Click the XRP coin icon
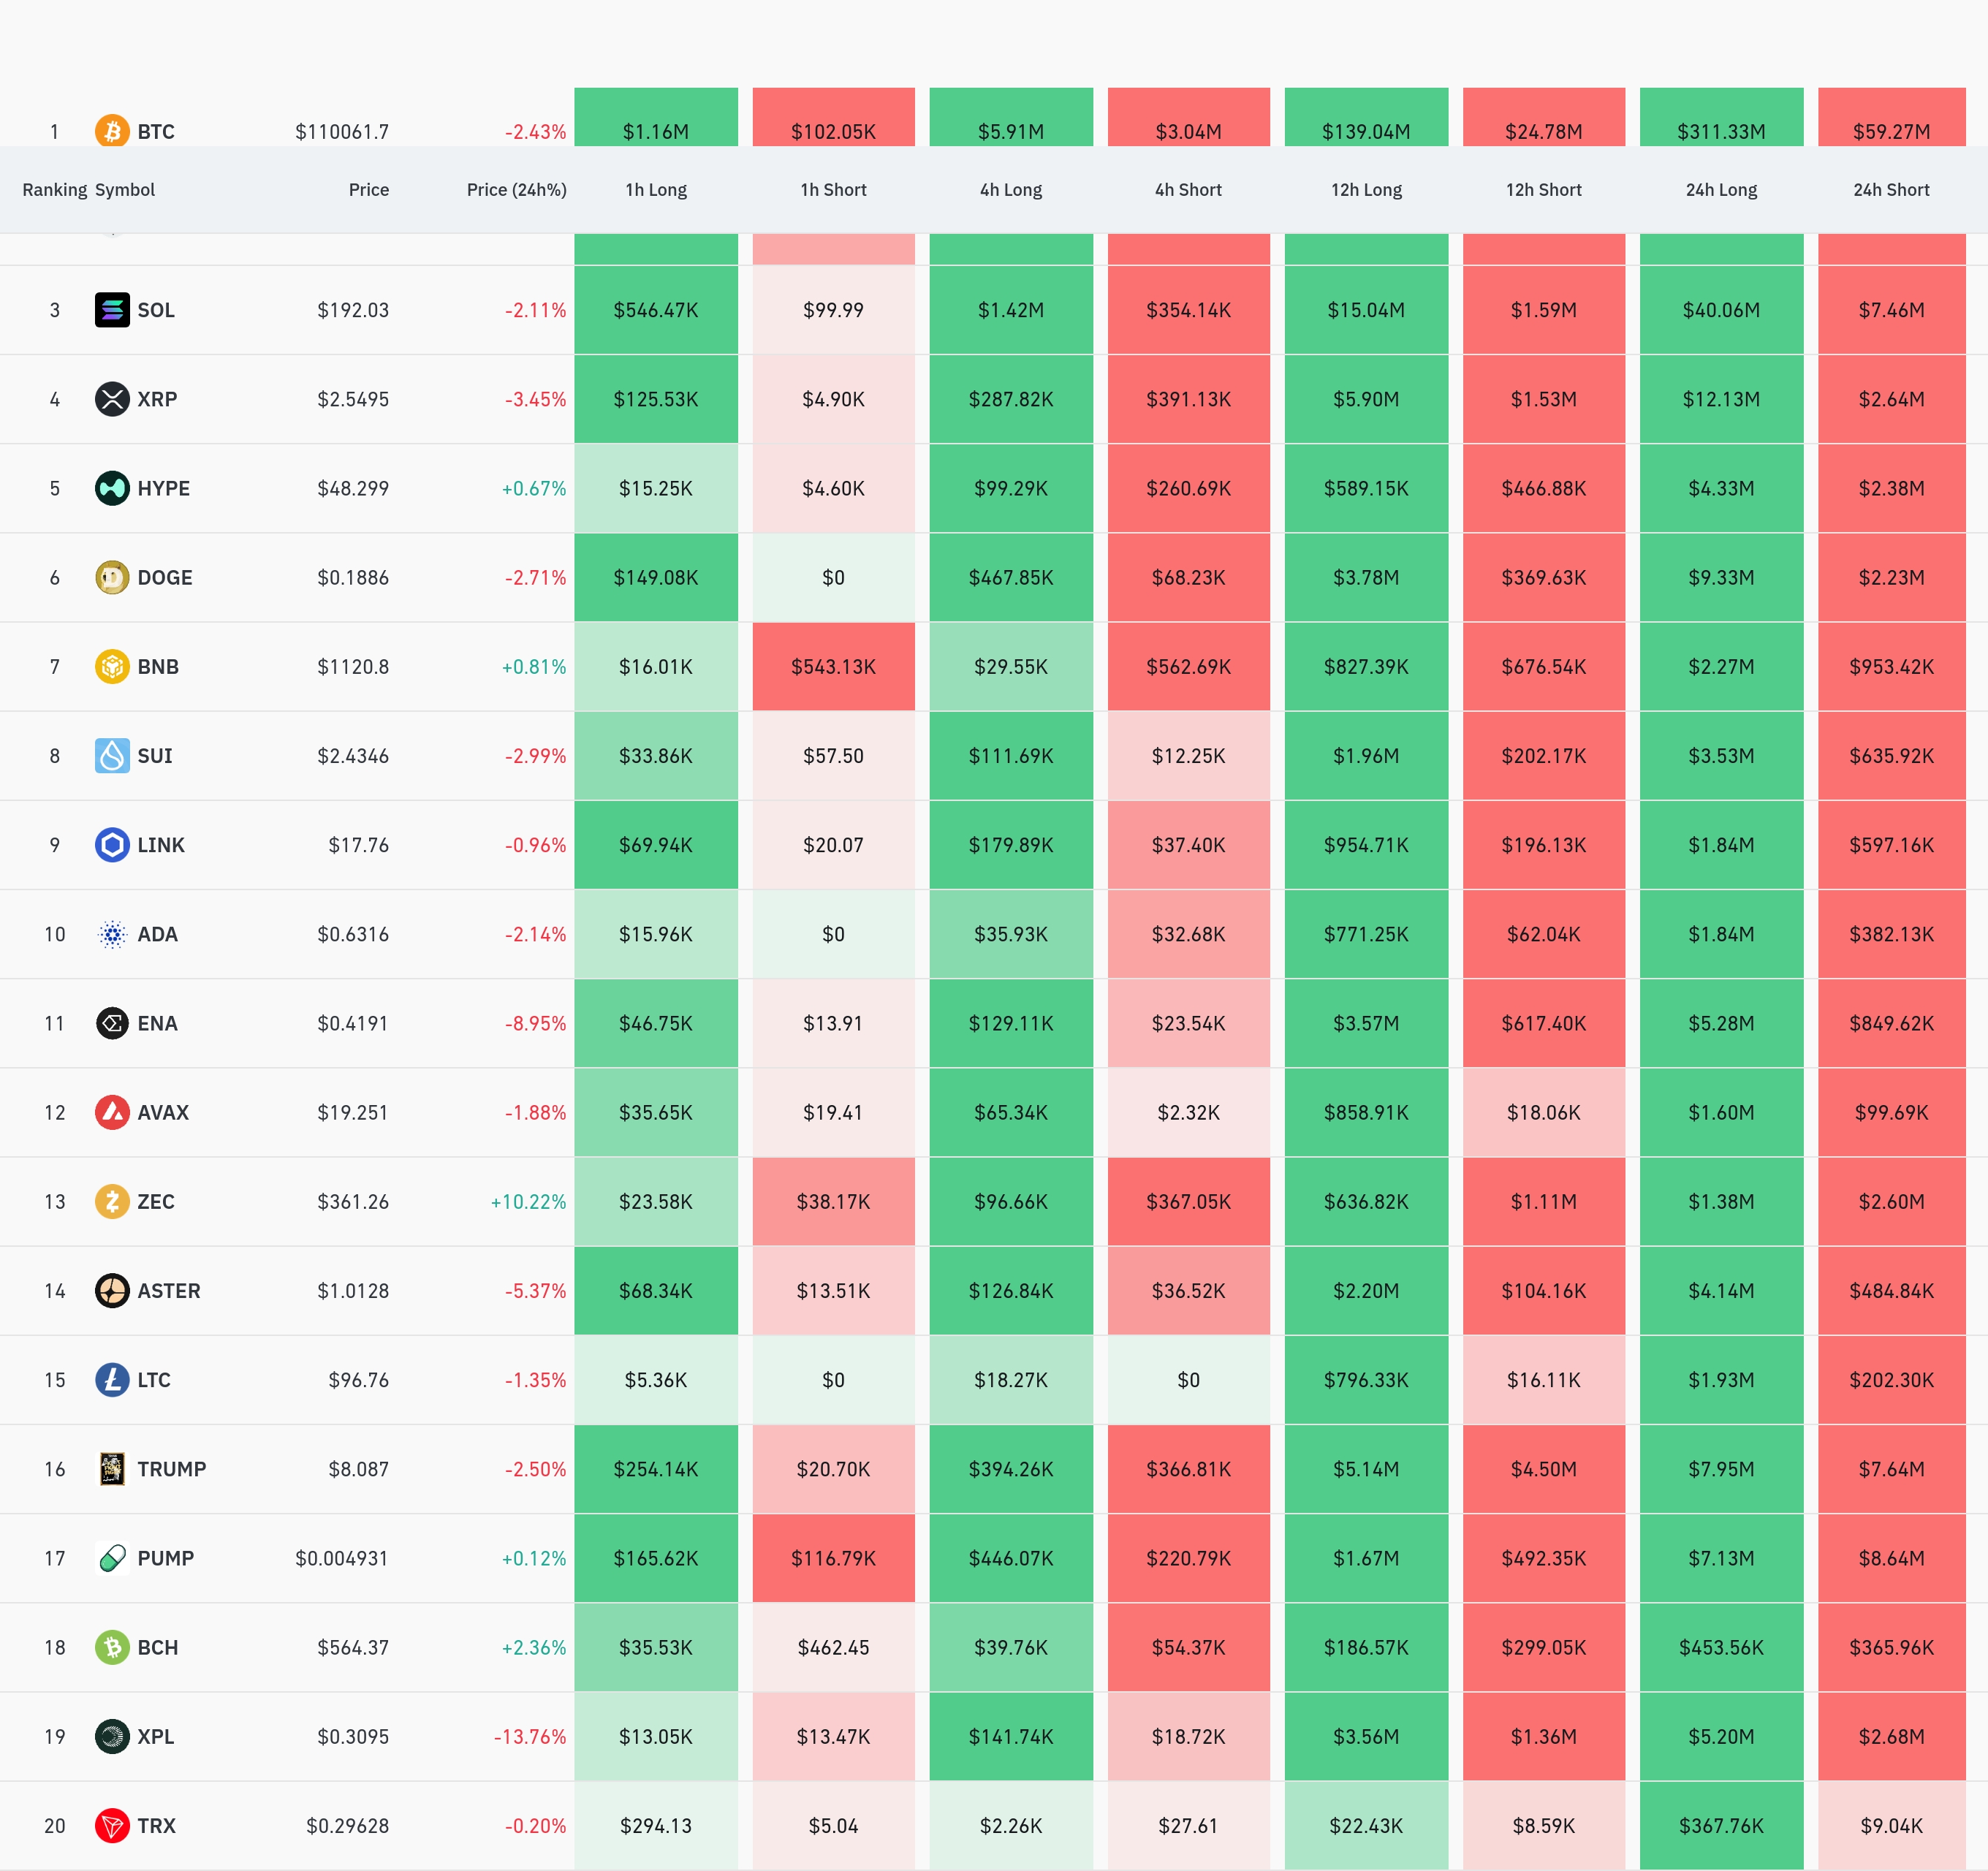Image resolution: width=1988 pixels, height=1871 pixels. click(112, 399)
